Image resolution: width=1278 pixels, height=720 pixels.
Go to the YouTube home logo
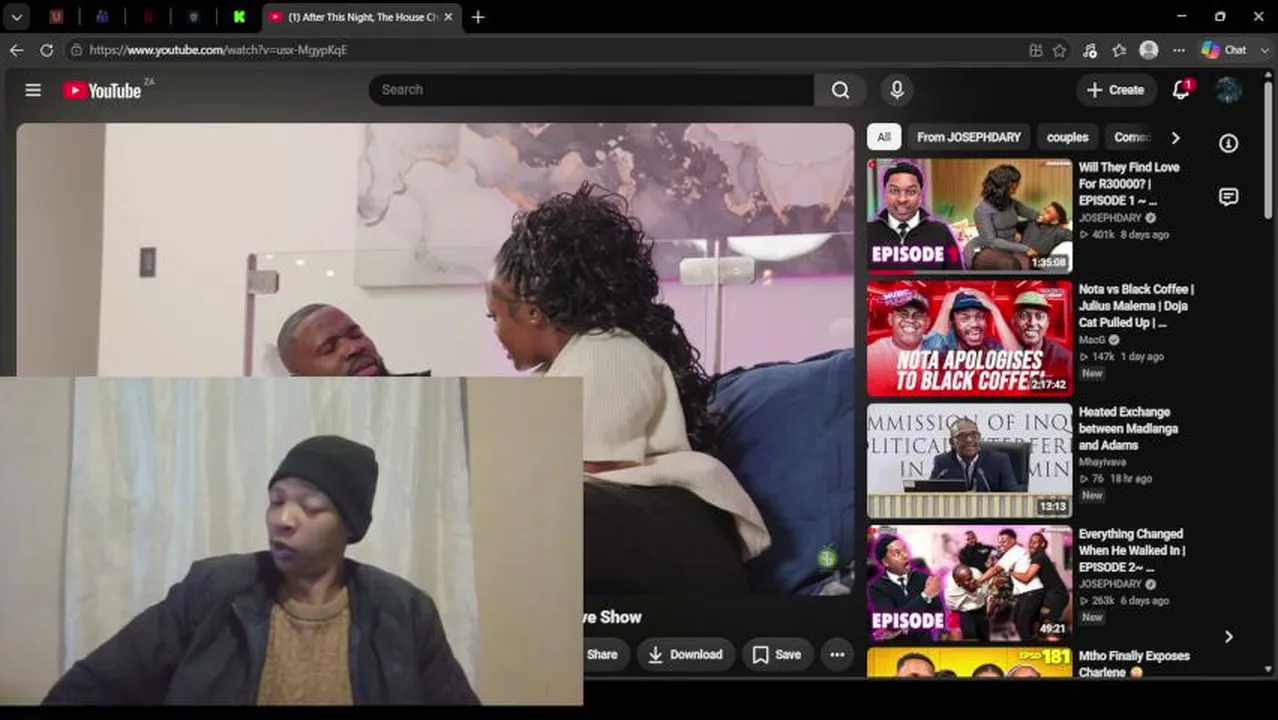(103, 90)
